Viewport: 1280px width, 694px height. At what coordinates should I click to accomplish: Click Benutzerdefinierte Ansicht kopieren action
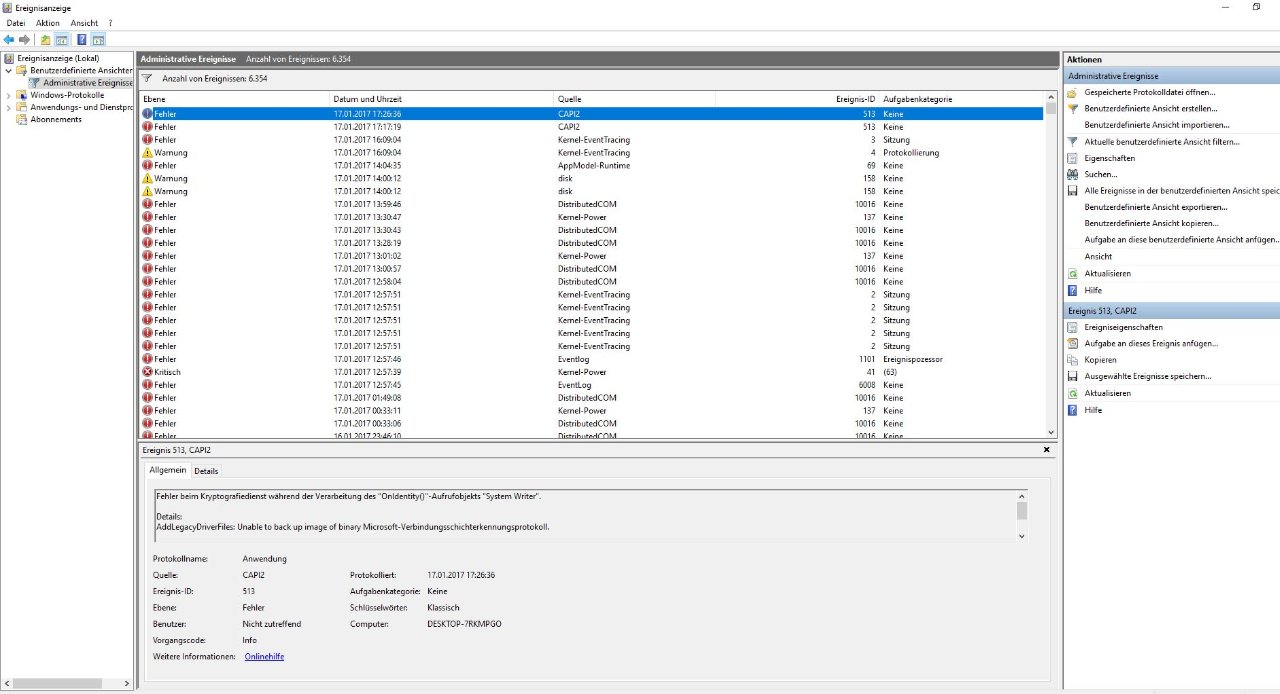(1152, 224)
